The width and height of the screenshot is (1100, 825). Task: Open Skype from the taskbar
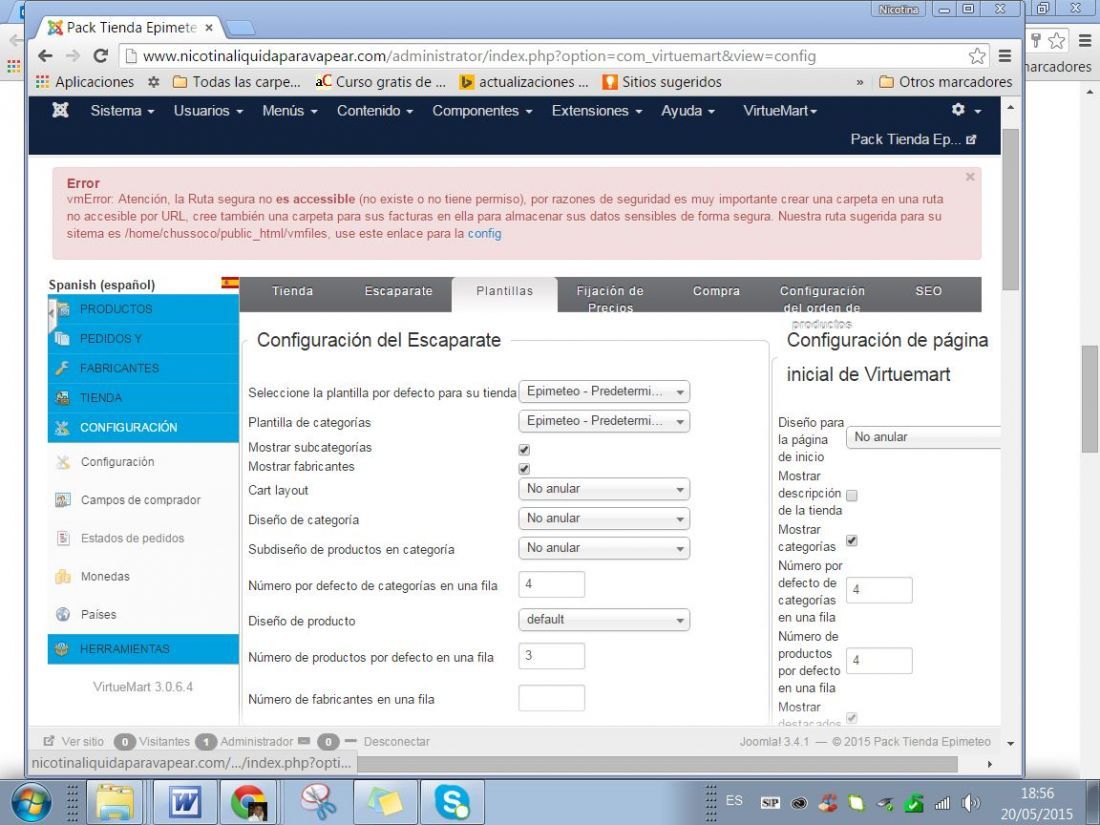pyautogui.click(x=451, y=801)
